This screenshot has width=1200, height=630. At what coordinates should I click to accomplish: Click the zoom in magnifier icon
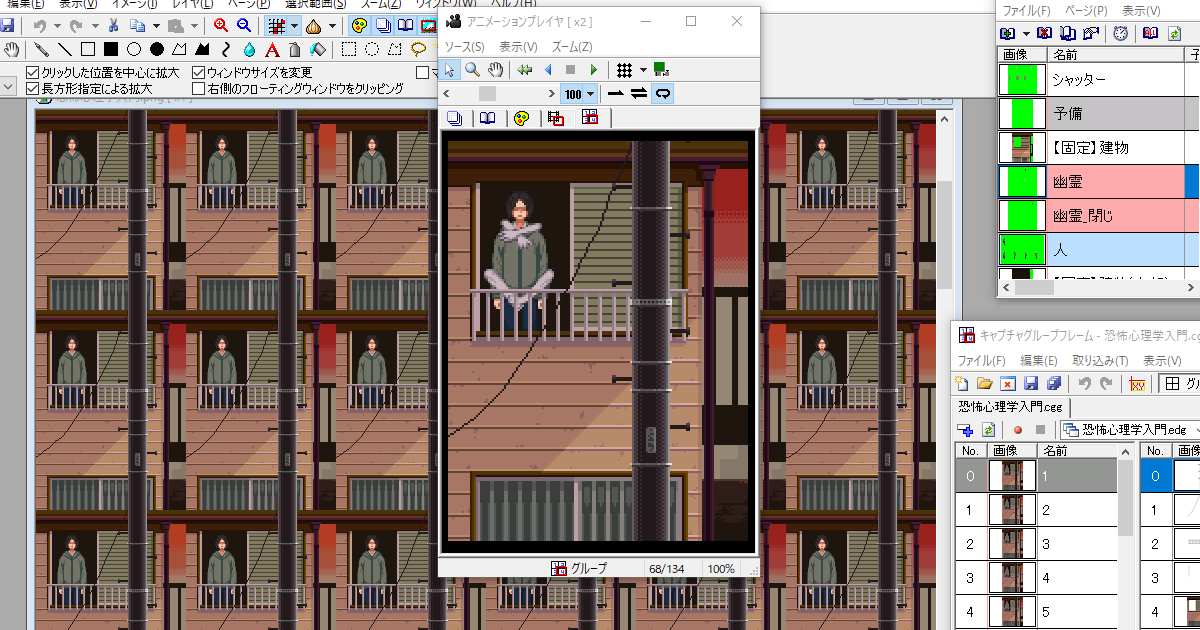(220, 26)
